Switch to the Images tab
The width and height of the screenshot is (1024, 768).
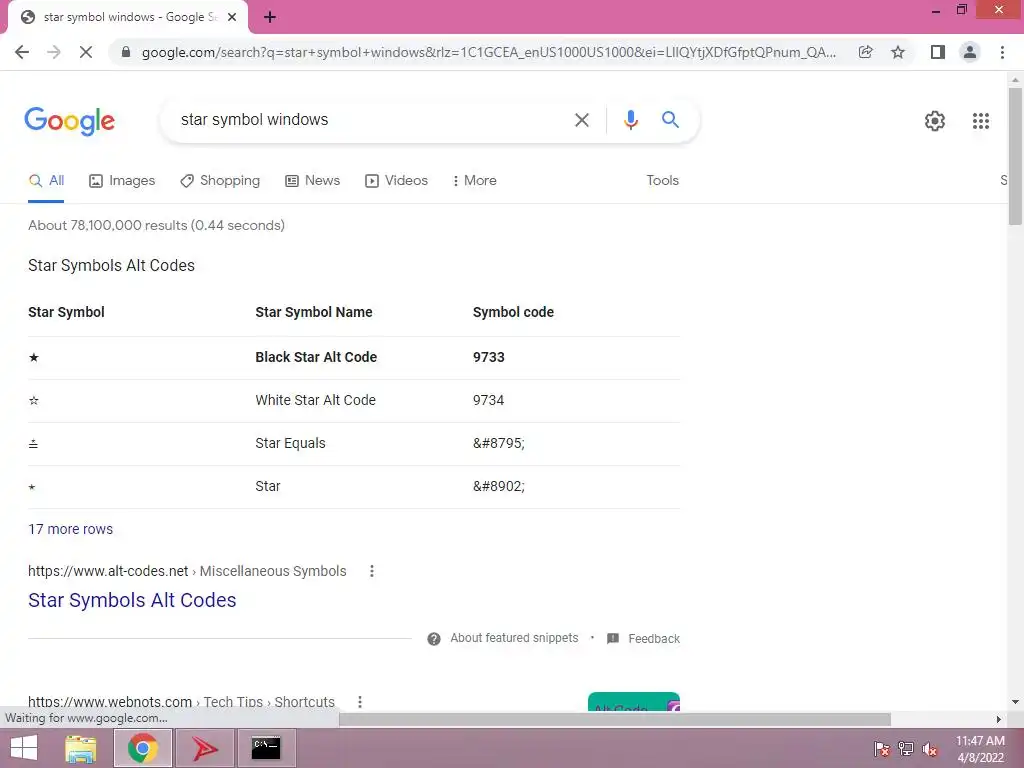pos(122,181)
